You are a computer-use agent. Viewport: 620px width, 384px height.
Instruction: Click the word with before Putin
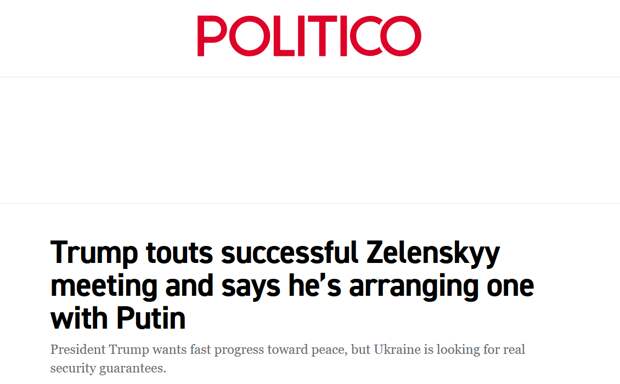pos(80,318)
